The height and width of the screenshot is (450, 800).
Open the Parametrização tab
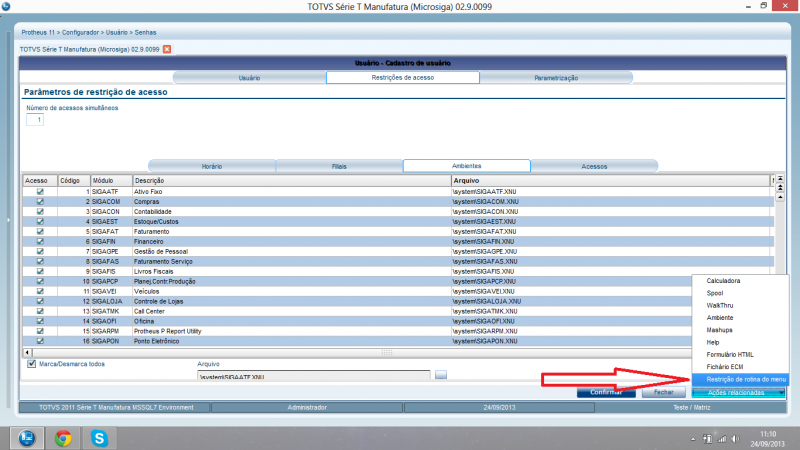click(x=556, y=78)
